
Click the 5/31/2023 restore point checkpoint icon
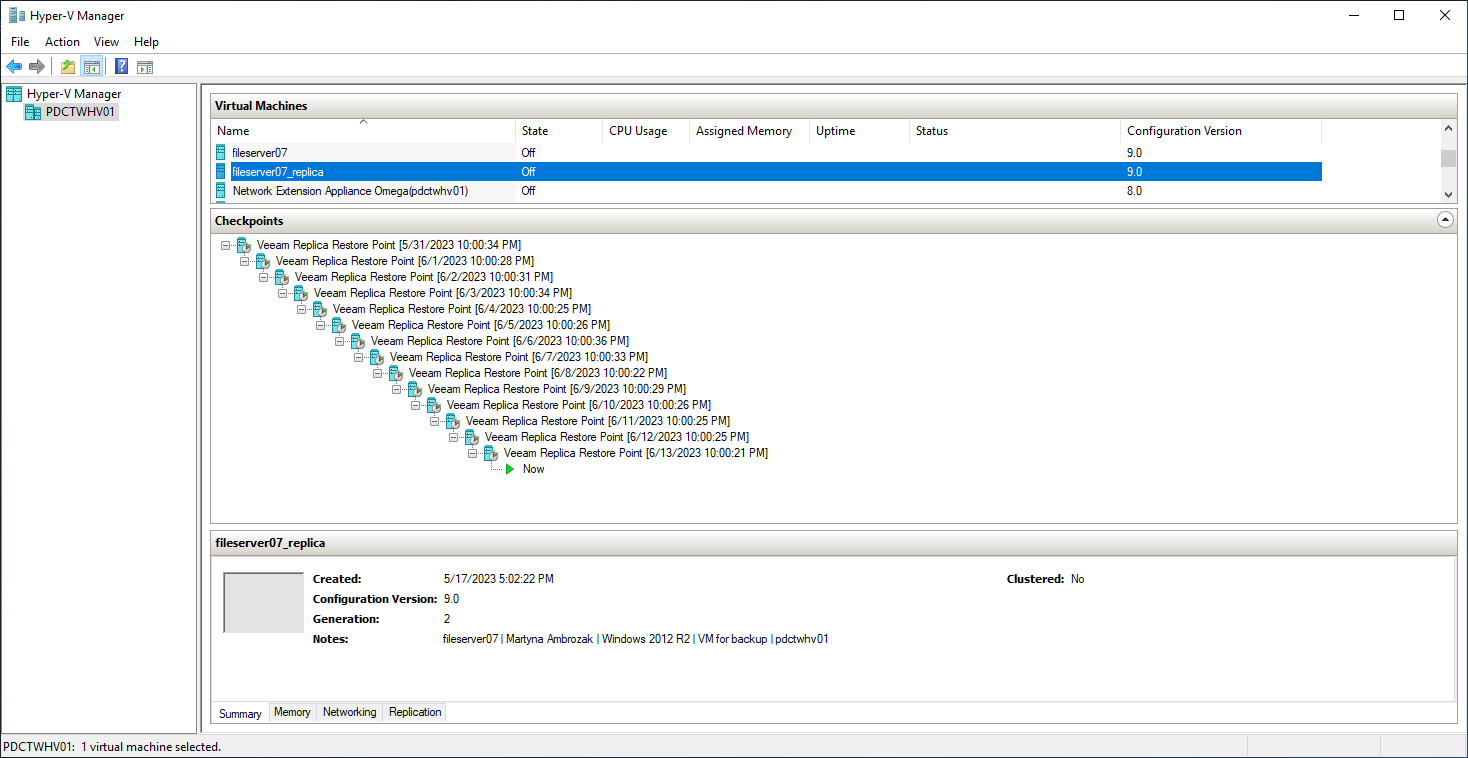coord(243,245)
